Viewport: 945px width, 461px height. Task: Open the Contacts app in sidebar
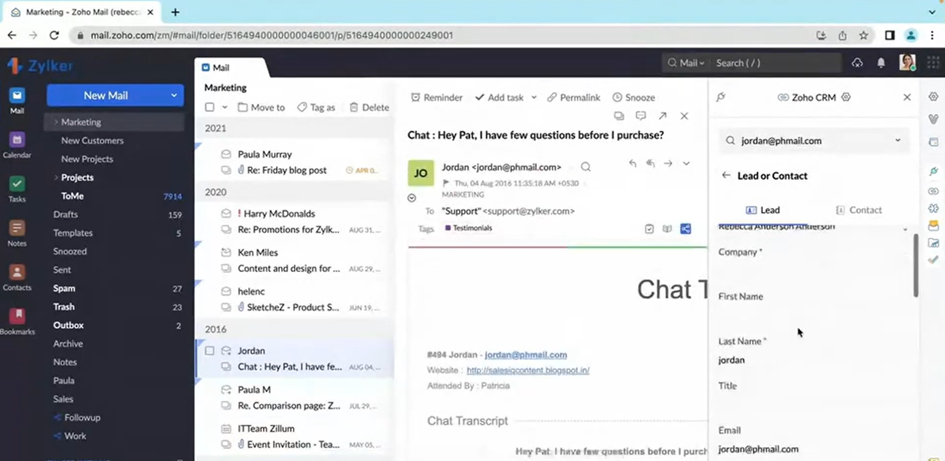[16, 273]
